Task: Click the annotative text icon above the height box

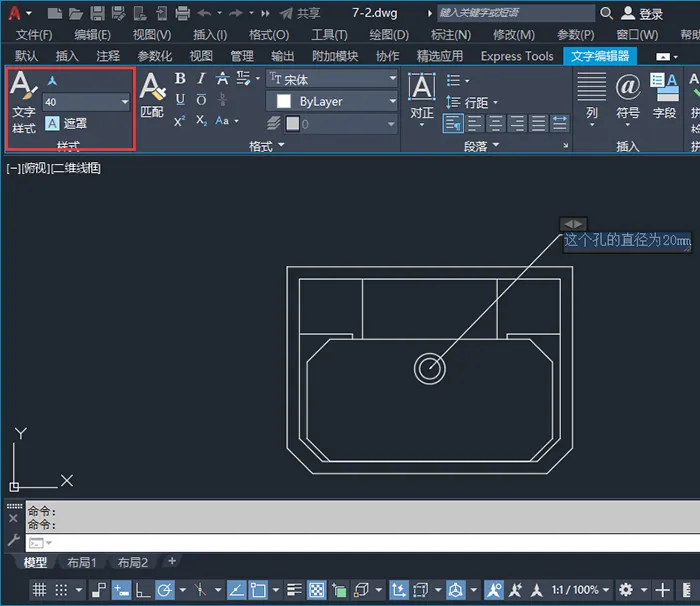Action: tap(52, 81)
